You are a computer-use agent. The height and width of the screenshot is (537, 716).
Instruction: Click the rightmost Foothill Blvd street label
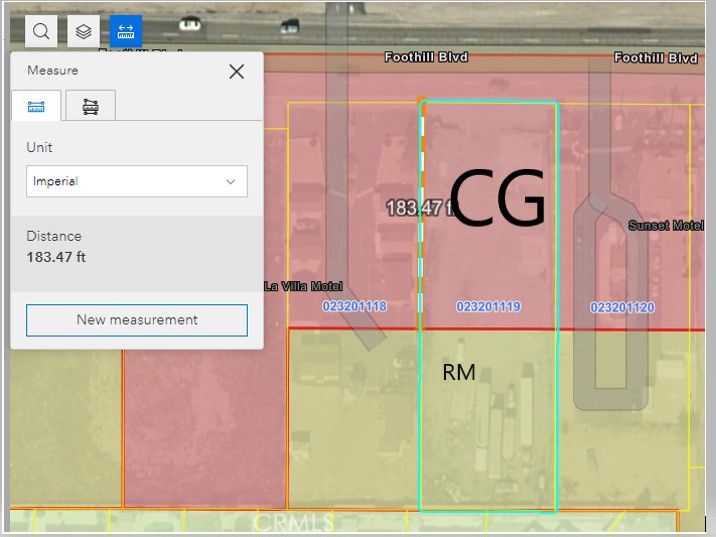[x=656, y=58]
